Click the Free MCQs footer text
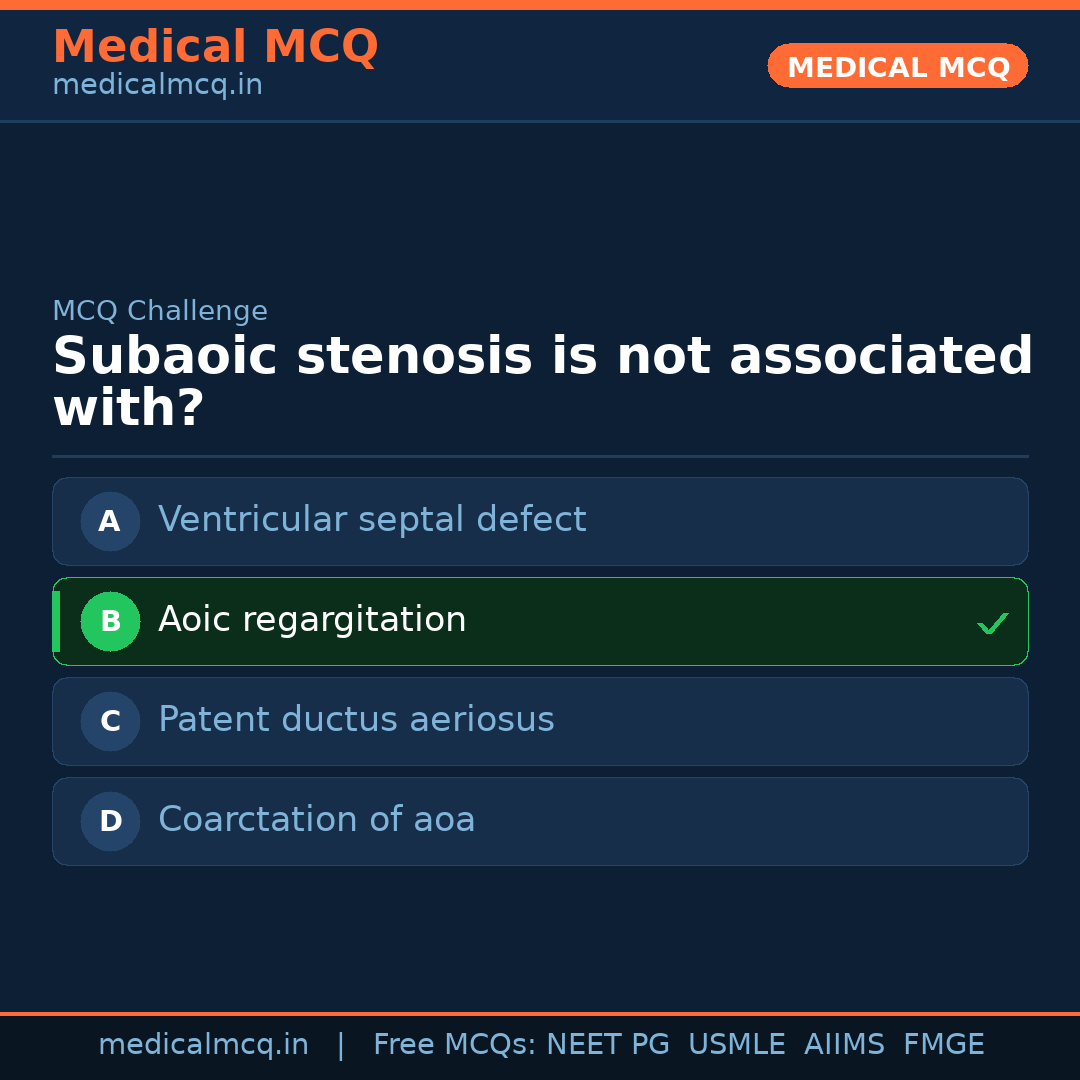Image resolution: width=1080 pixels, height=1080 pixels. [x=454, y=1045]
